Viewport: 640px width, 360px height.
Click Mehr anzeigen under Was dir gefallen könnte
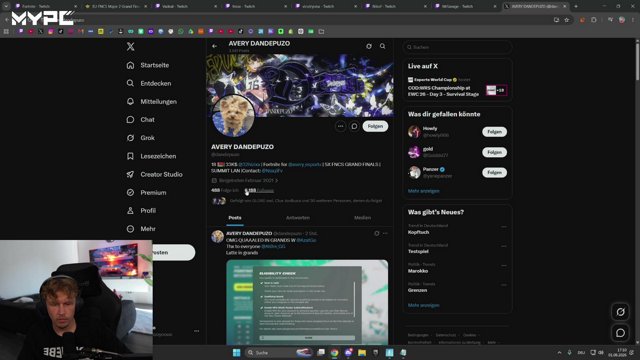(424, 191)
